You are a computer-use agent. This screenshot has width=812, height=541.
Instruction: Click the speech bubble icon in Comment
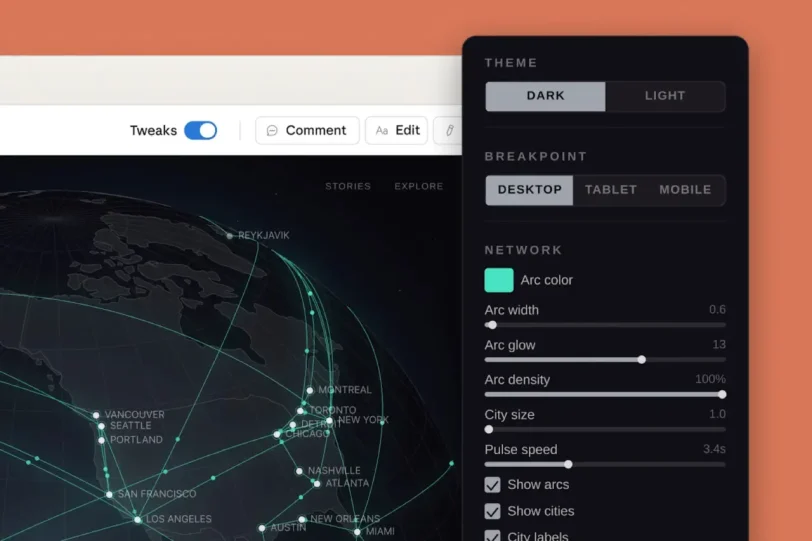(272, 130)
